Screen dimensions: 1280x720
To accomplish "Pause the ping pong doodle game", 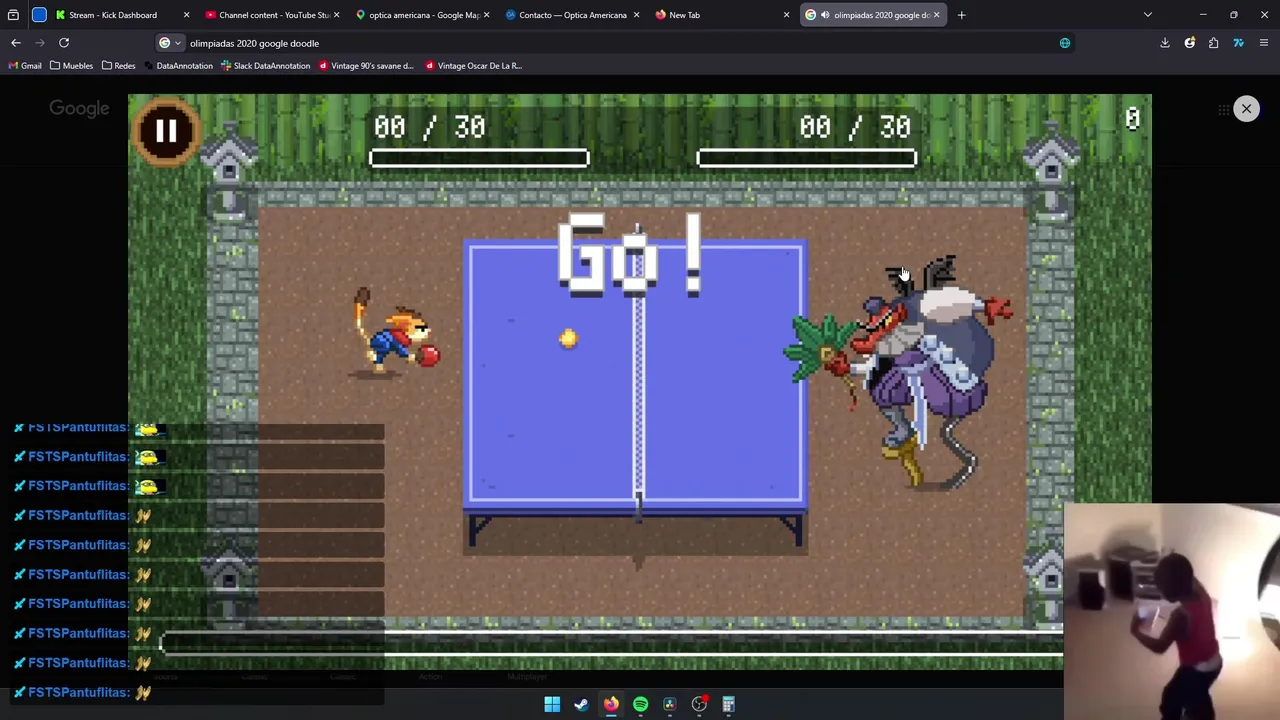I will (x=166, y=131).
